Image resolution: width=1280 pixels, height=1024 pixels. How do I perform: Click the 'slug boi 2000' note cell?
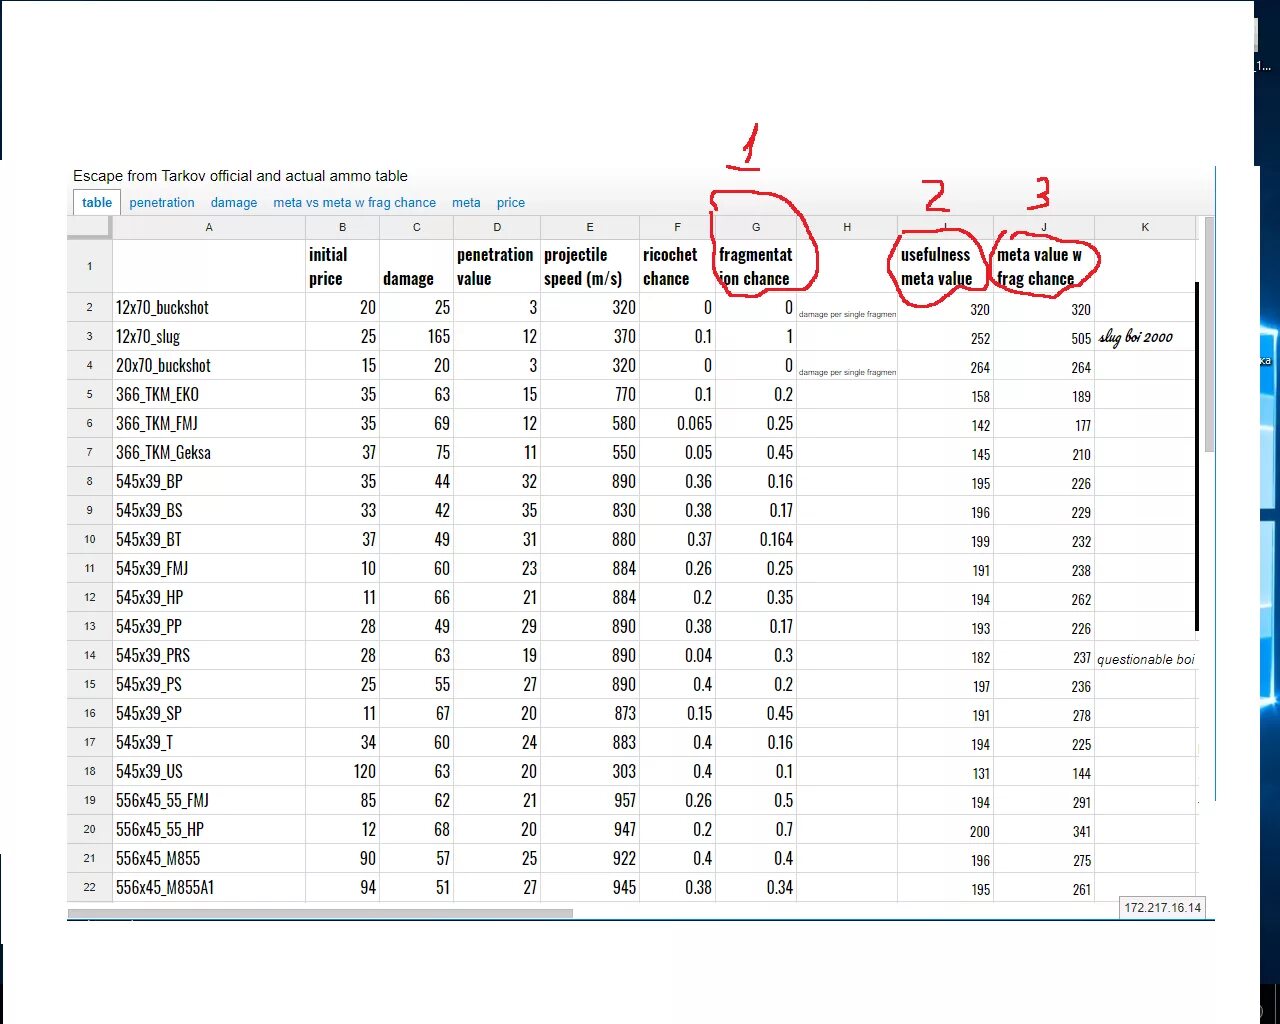pyautogui.click(x=1145, y=336)
